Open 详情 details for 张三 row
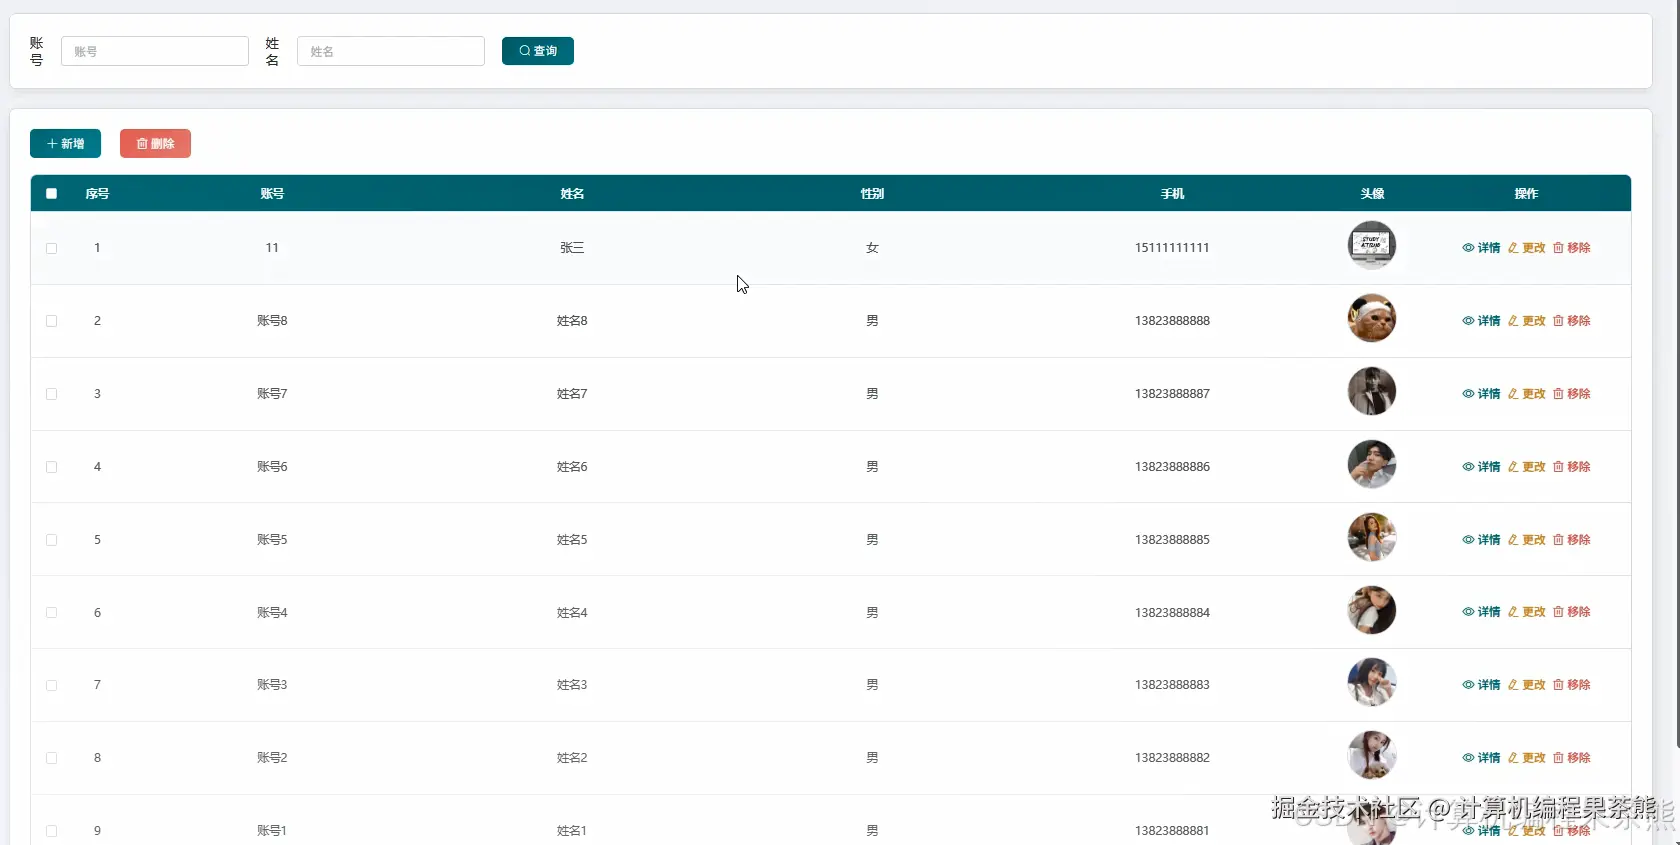 (x=1481, y=248)
